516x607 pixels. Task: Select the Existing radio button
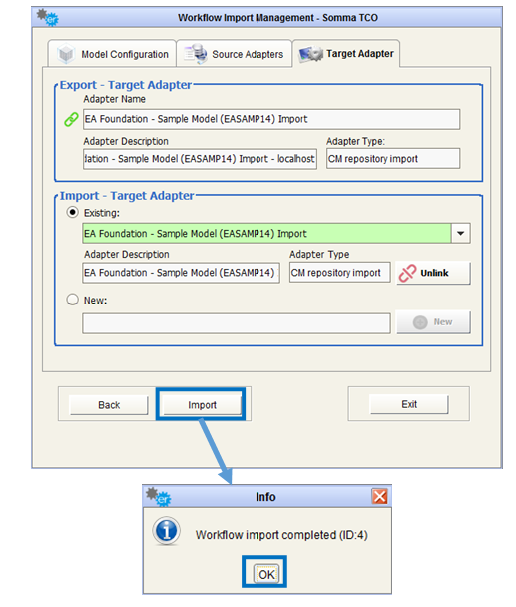72,213
